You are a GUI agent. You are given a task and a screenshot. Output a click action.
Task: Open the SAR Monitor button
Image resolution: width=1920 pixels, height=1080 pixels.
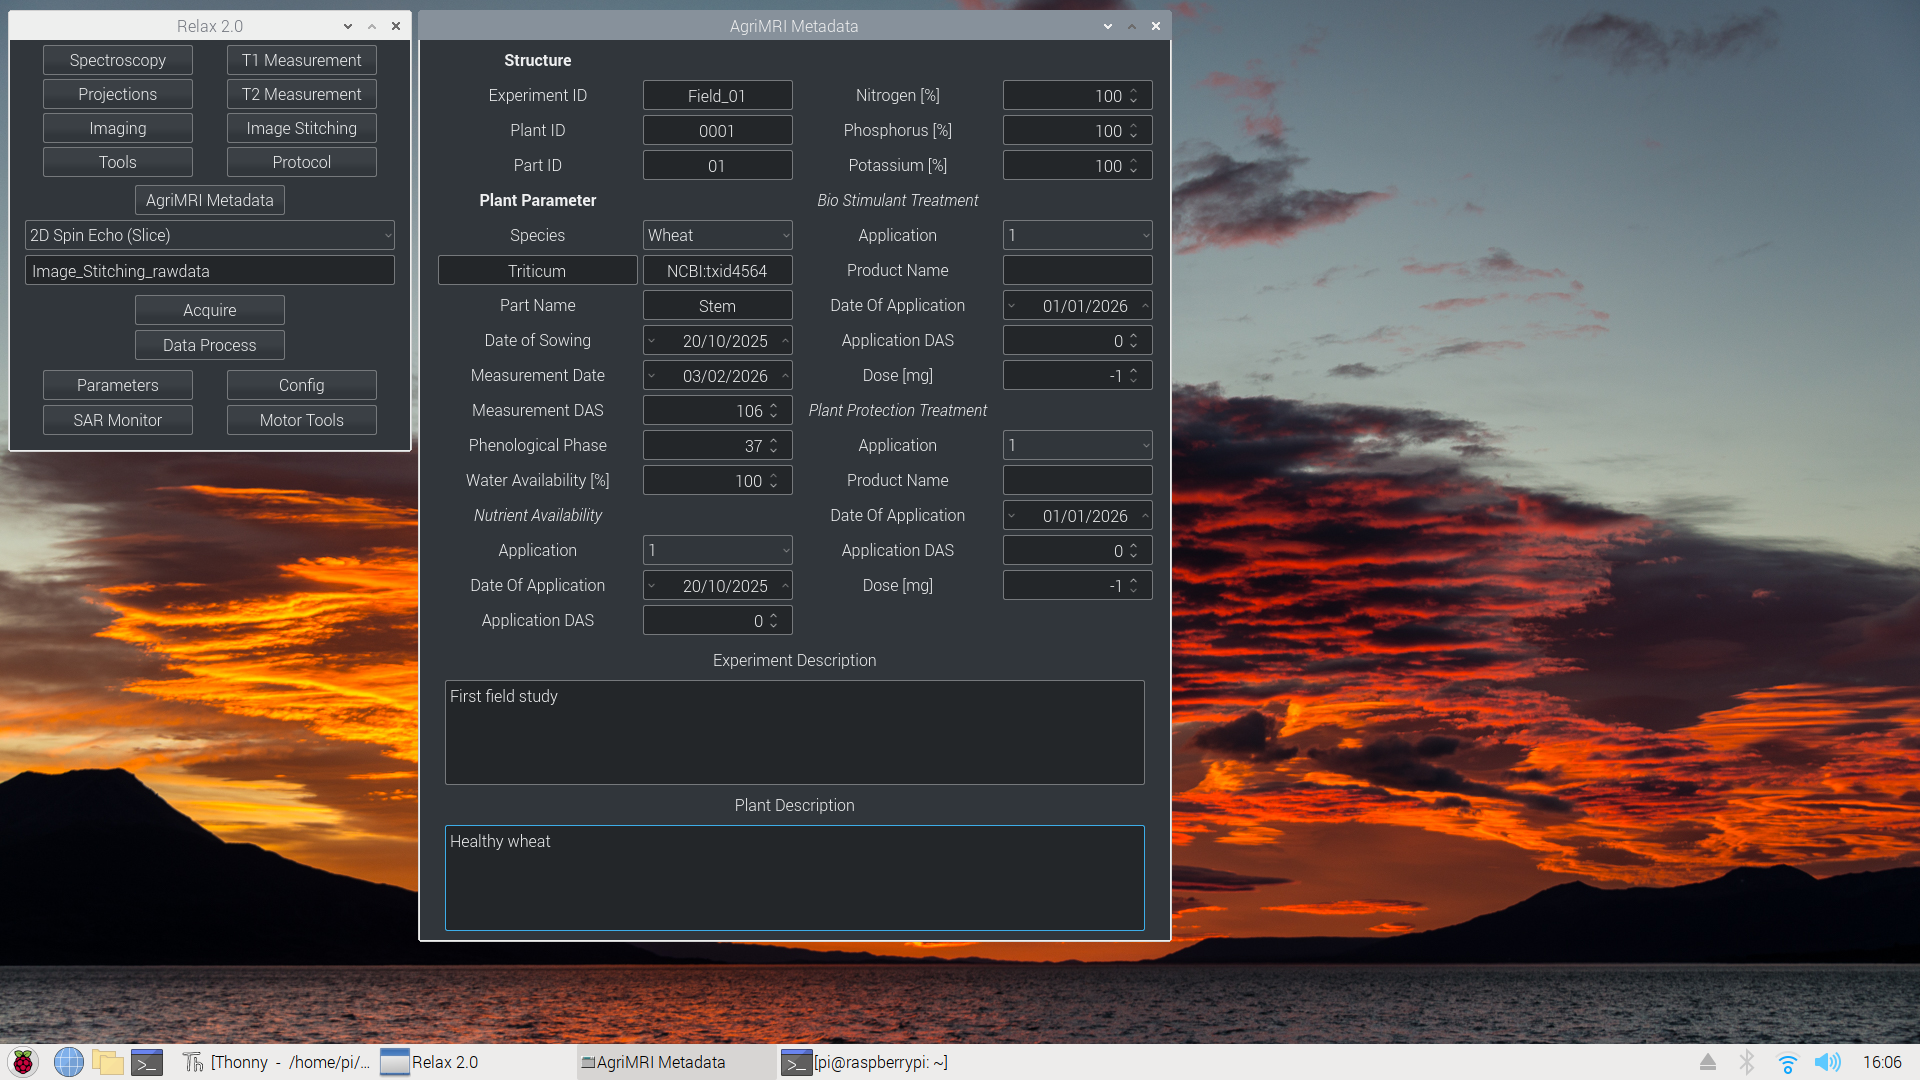click(x=118, y=420)
